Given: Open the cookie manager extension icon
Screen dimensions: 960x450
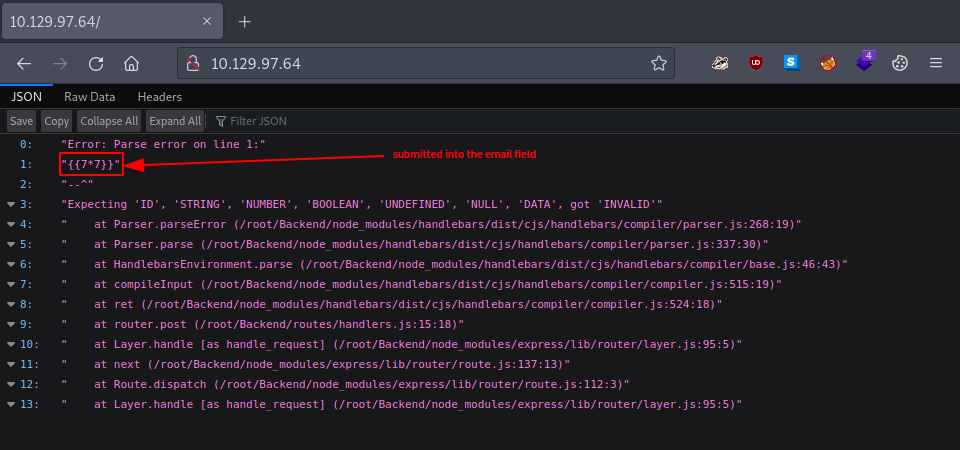Looking at the screenshot, I should tap(899, 63).
